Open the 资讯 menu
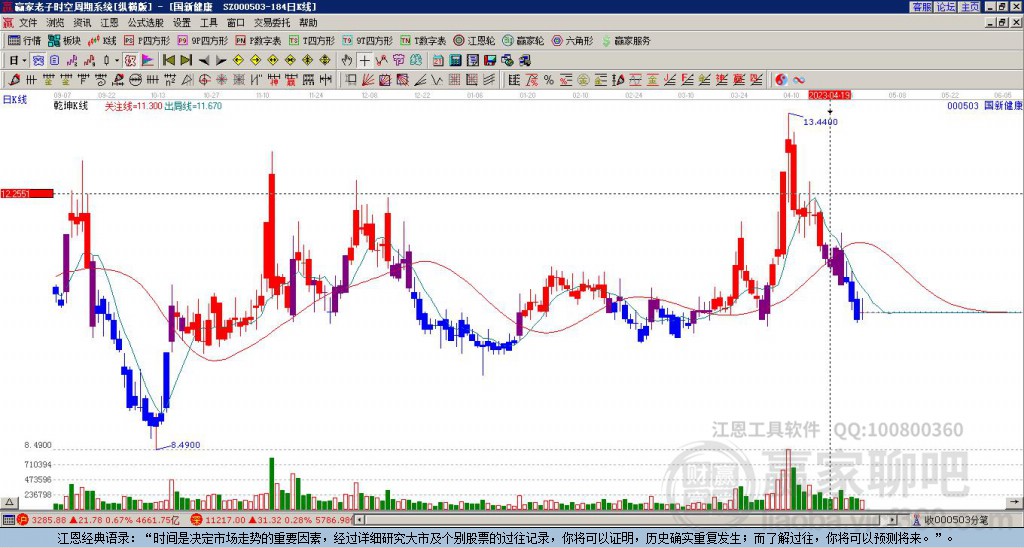This screenshot has height=548, width=1024. tap(82, 23)
